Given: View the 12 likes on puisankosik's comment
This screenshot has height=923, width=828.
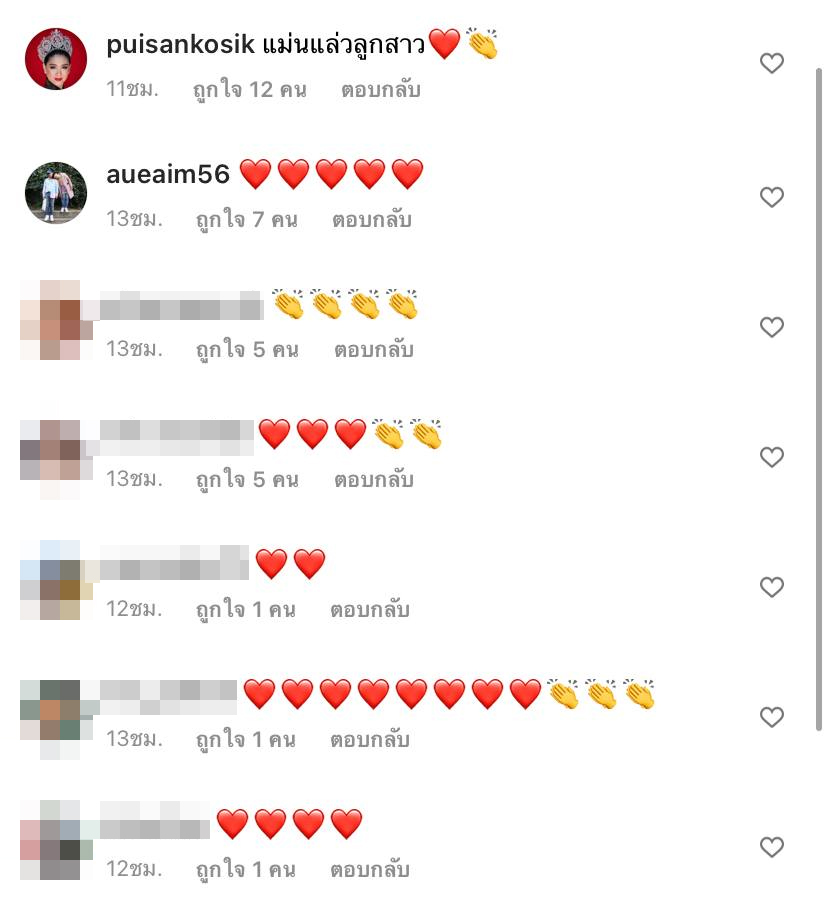Looking at the screenshot, I should click(250, 90).
